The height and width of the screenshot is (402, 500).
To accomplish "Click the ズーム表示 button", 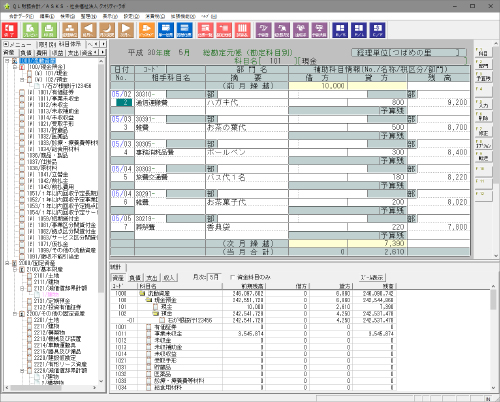I will pyautogui.click(x=372, y=277).
